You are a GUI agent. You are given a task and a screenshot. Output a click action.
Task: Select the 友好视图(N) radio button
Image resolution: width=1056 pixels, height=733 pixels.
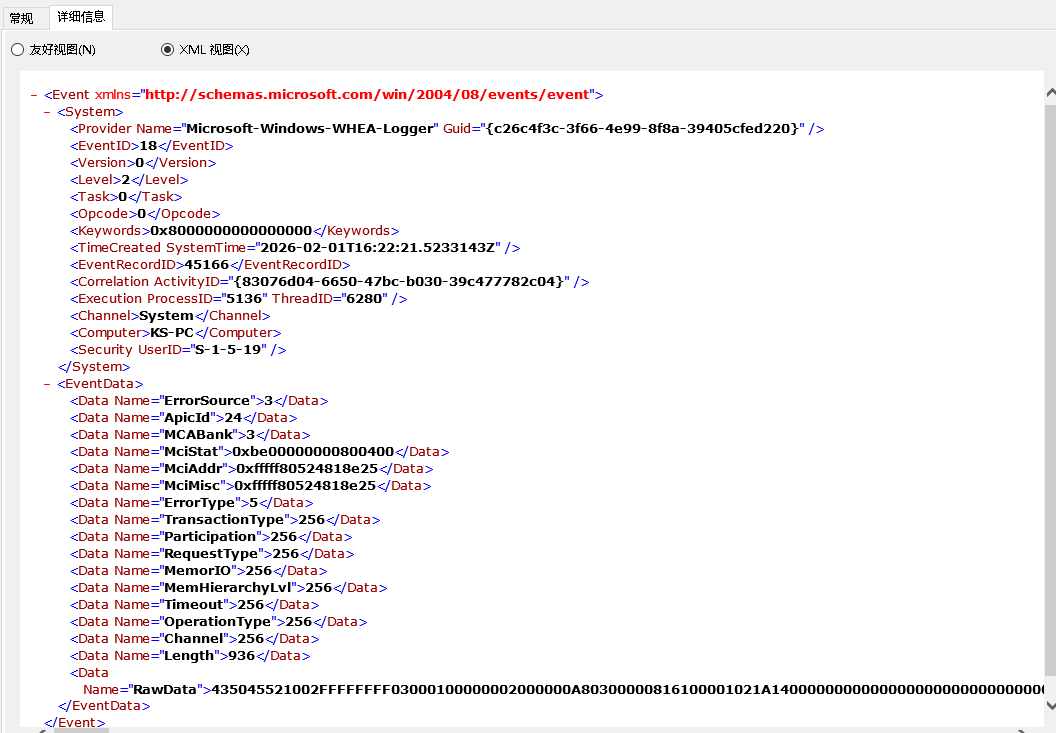pyautogui.click(x=17, y=49)
